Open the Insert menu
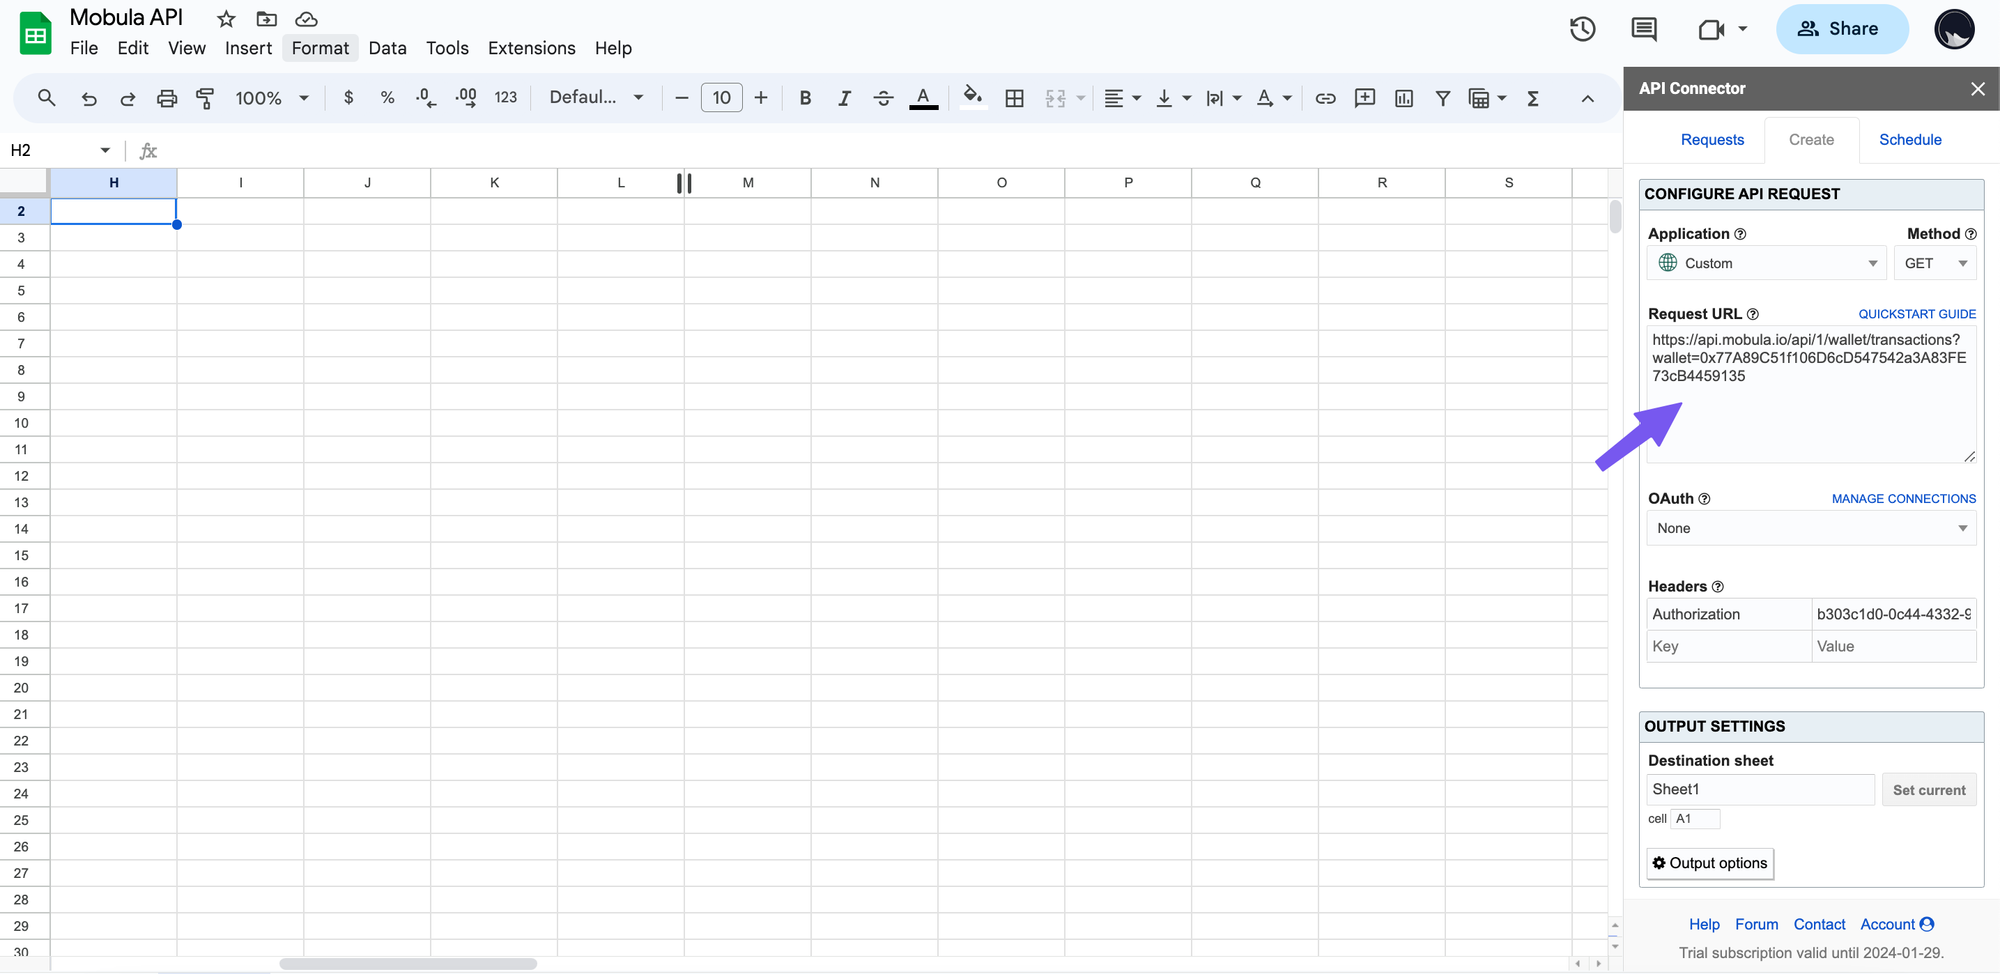 (248, 48)
